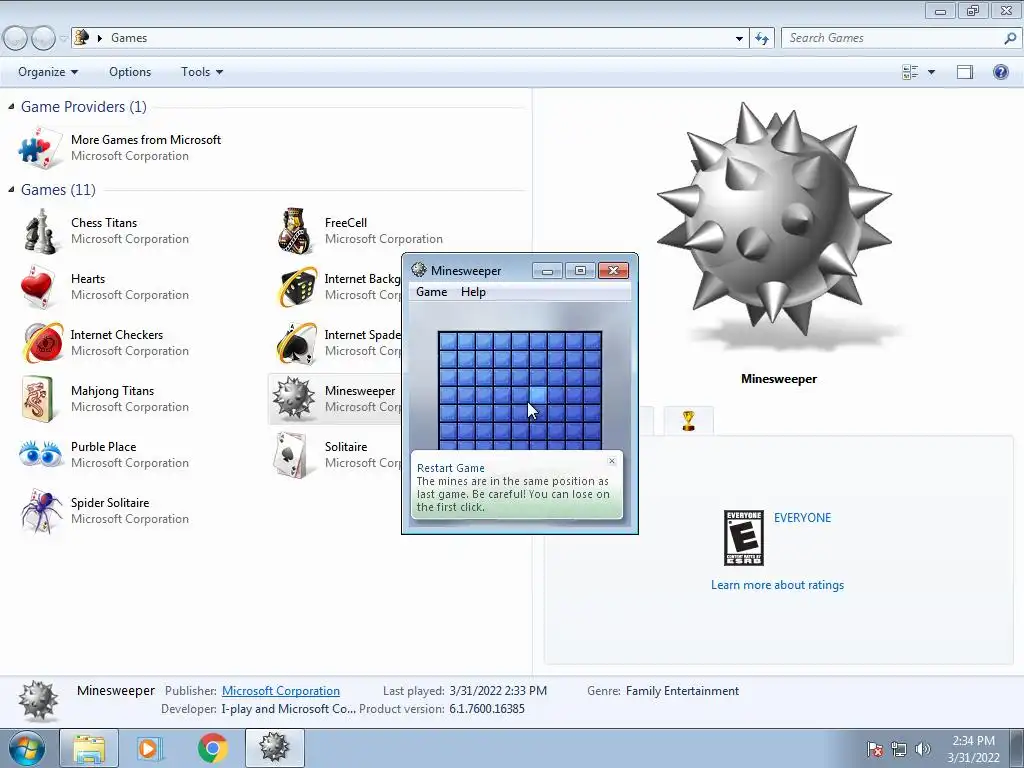Image resolution: width=1024 pixels, height=768 pixels.
Task: Click Learn more about ratings link
Action: 777,585
